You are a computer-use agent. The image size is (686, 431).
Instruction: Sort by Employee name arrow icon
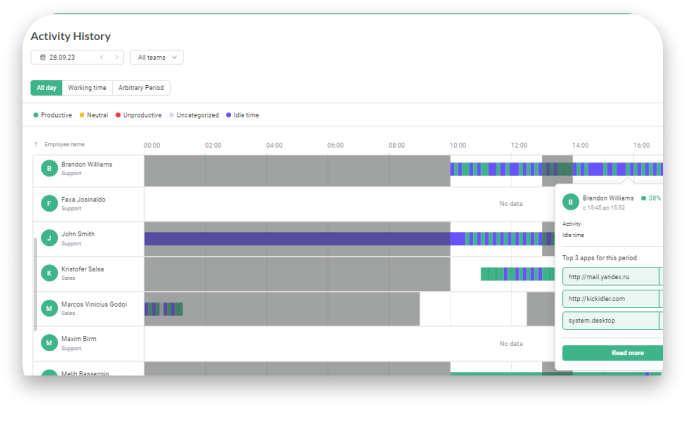tap(37, 145)
